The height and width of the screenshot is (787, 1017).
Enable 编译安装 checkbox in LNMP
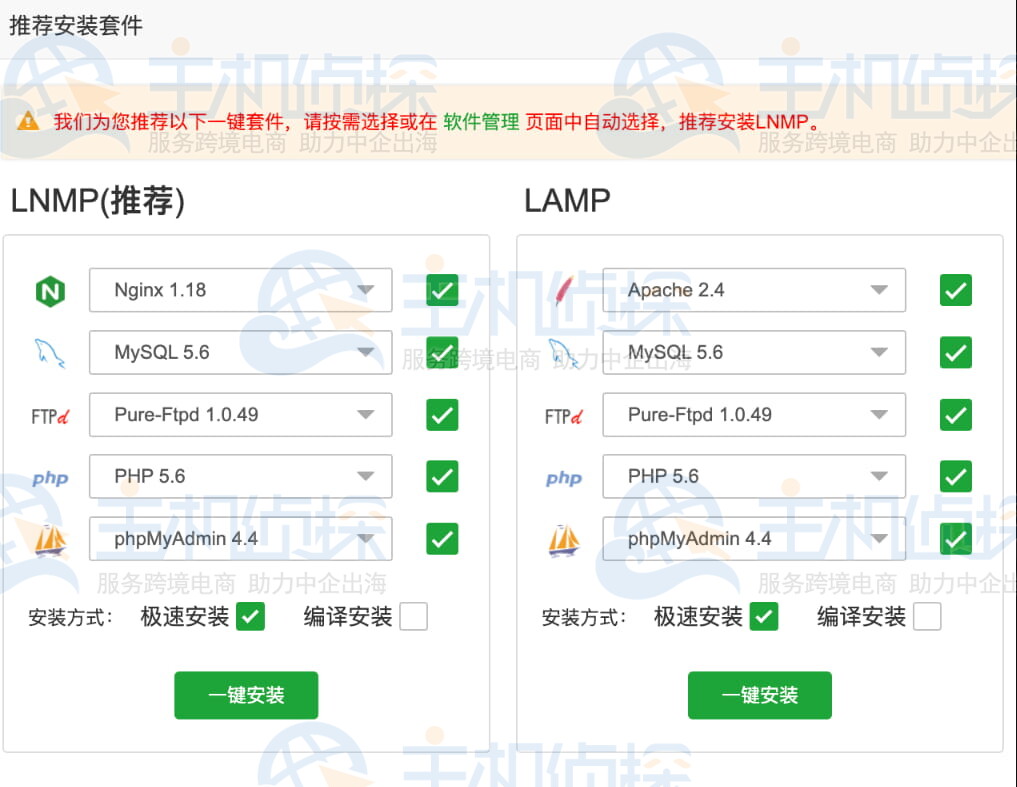pyautogui.click(x=414, y=616)
